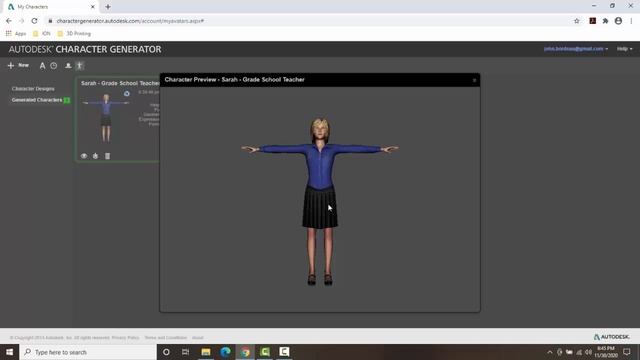Open the taskbar clock and date
640x360 pixels.
point(606,352)
